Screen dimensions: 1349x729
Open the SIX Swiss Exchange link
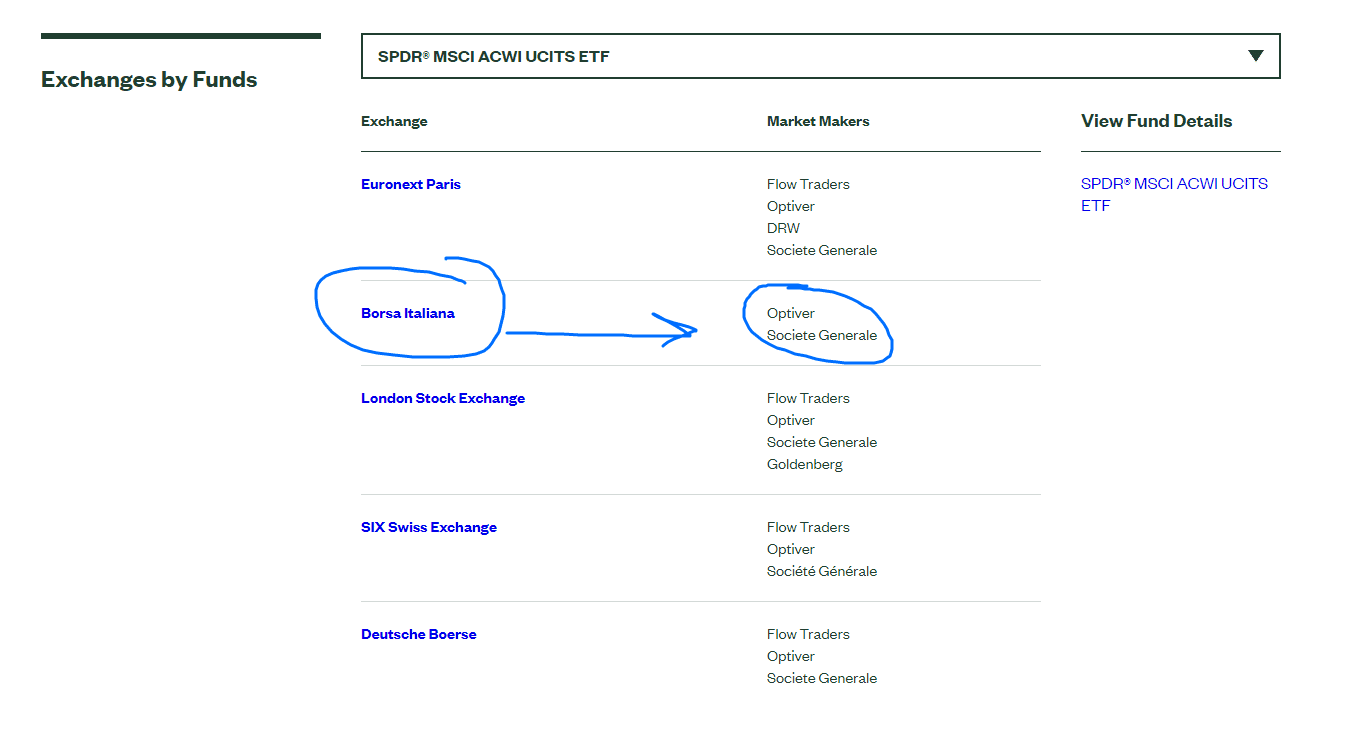(x=429, y=527)
